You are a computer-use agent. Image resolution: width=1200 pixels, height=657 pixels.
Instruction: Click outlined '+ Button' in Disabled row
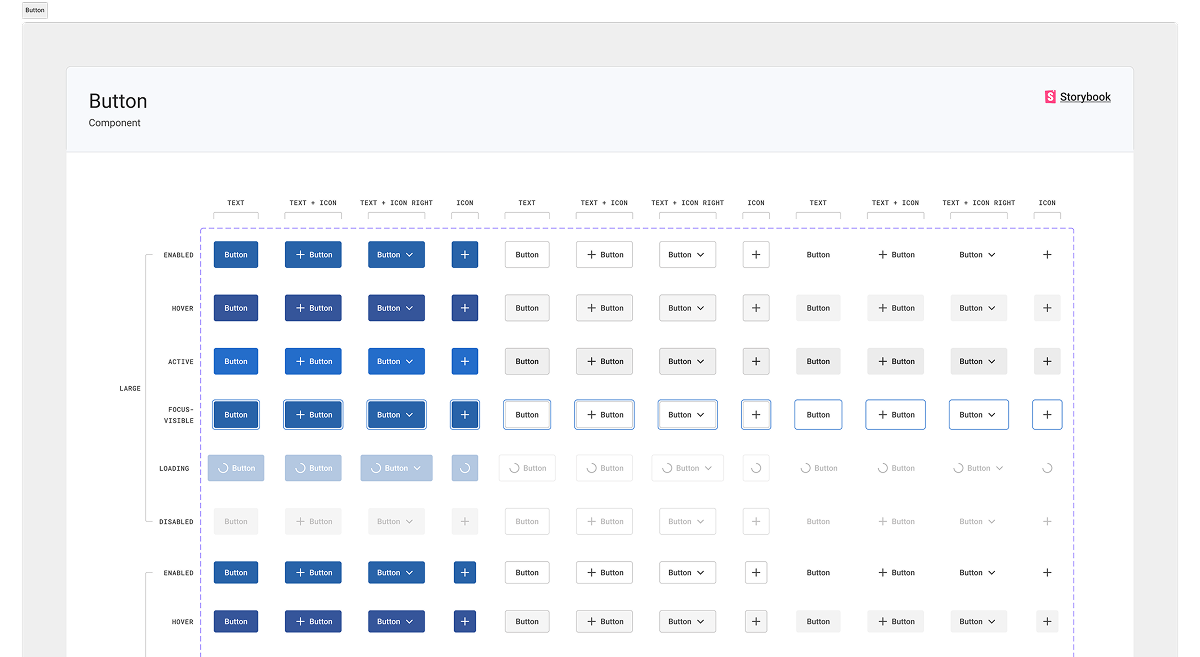[x=604, y=521]
